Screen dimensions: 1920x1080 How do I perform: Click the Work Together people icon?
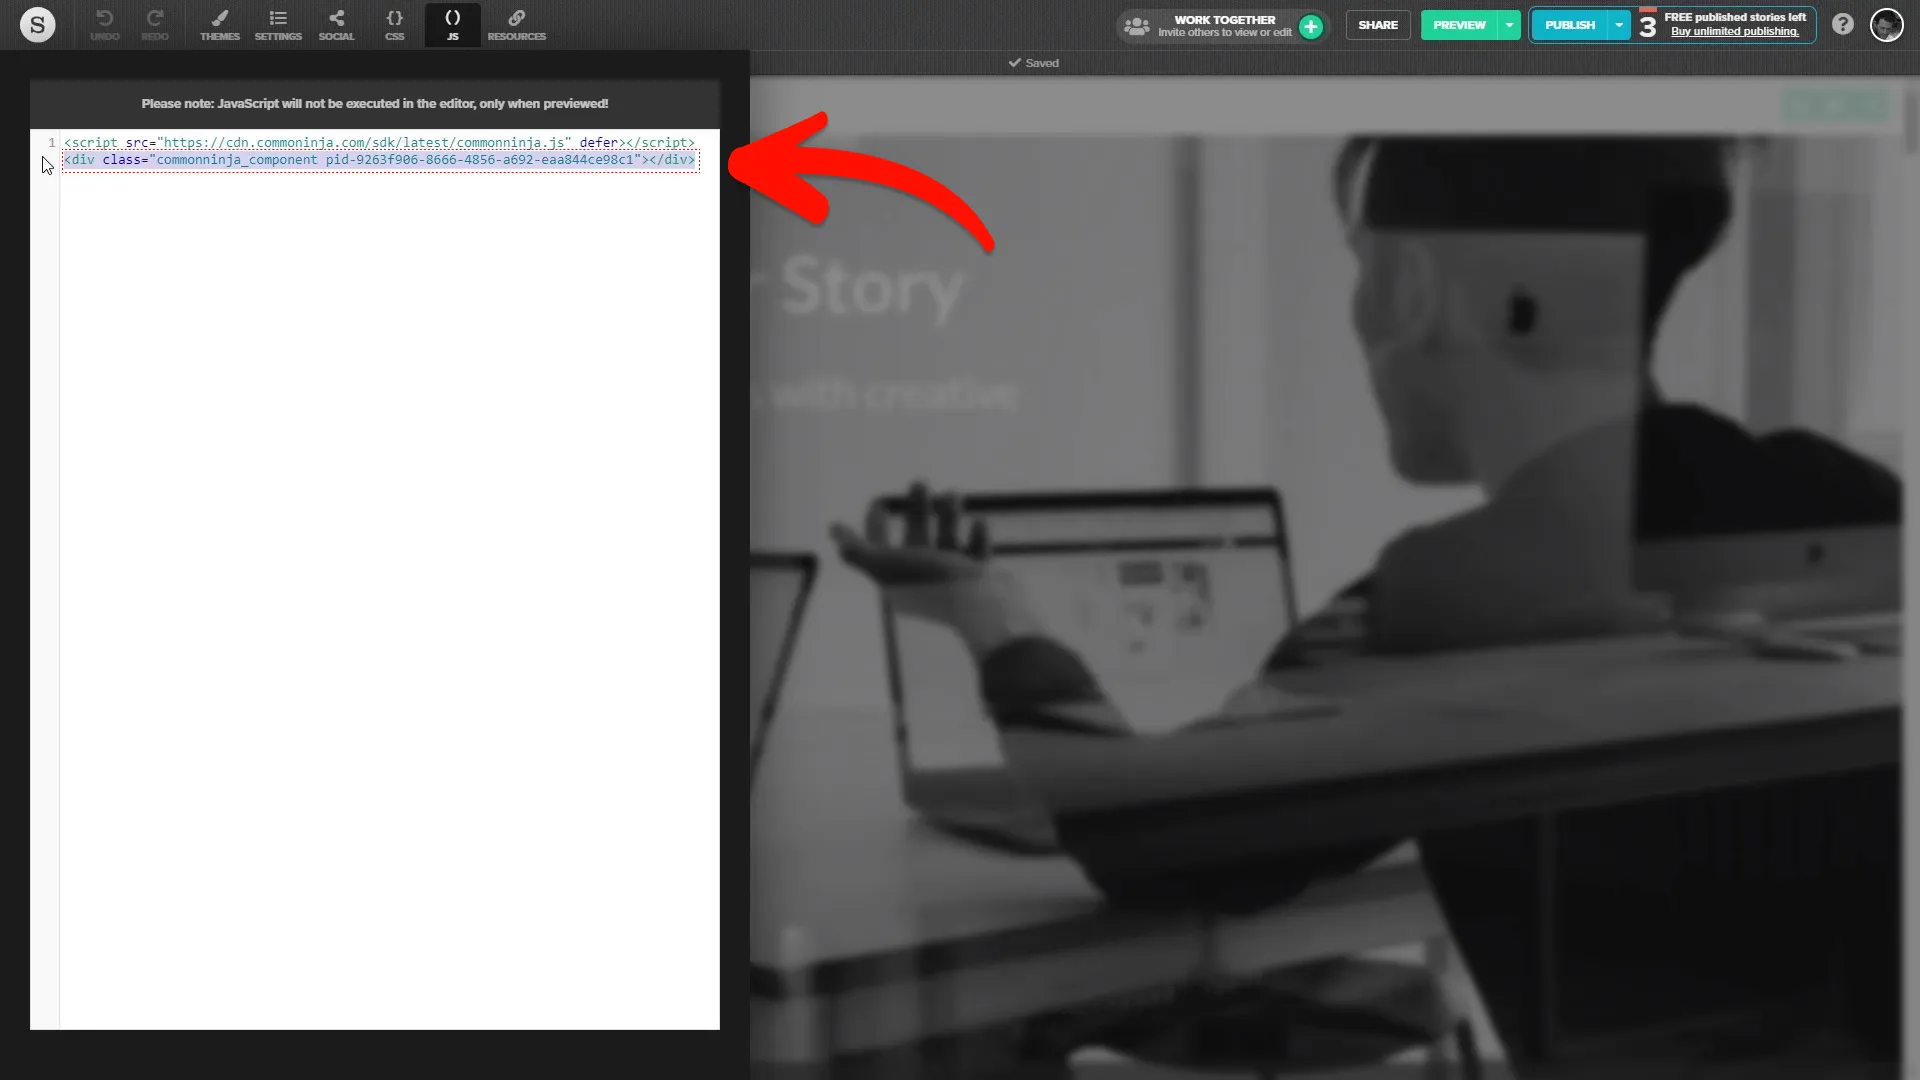click(x=1137, y=26)
